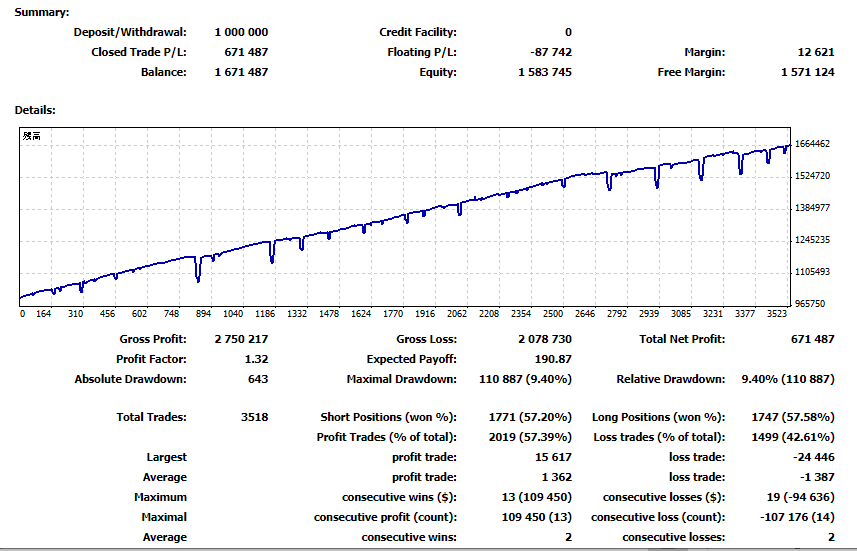Click the 1664462 y-axis price label
Screen dimensions: 857x551
pos(813,144)
